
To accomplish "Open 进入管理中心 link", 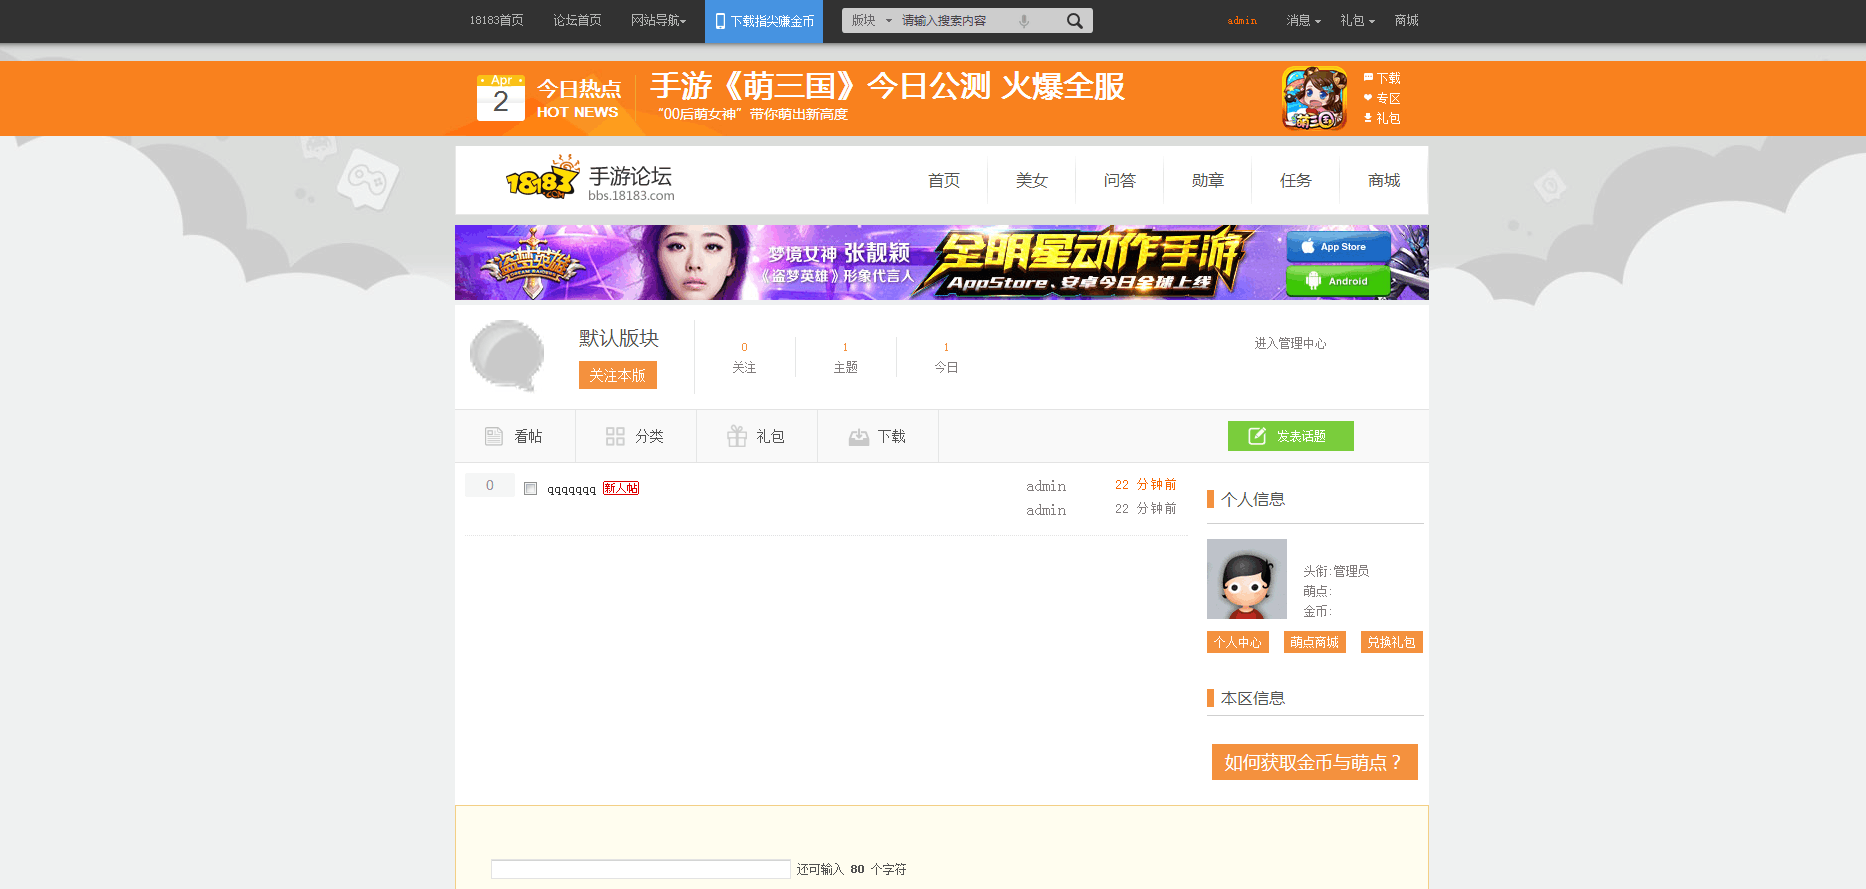I will tap(1290, 344).
